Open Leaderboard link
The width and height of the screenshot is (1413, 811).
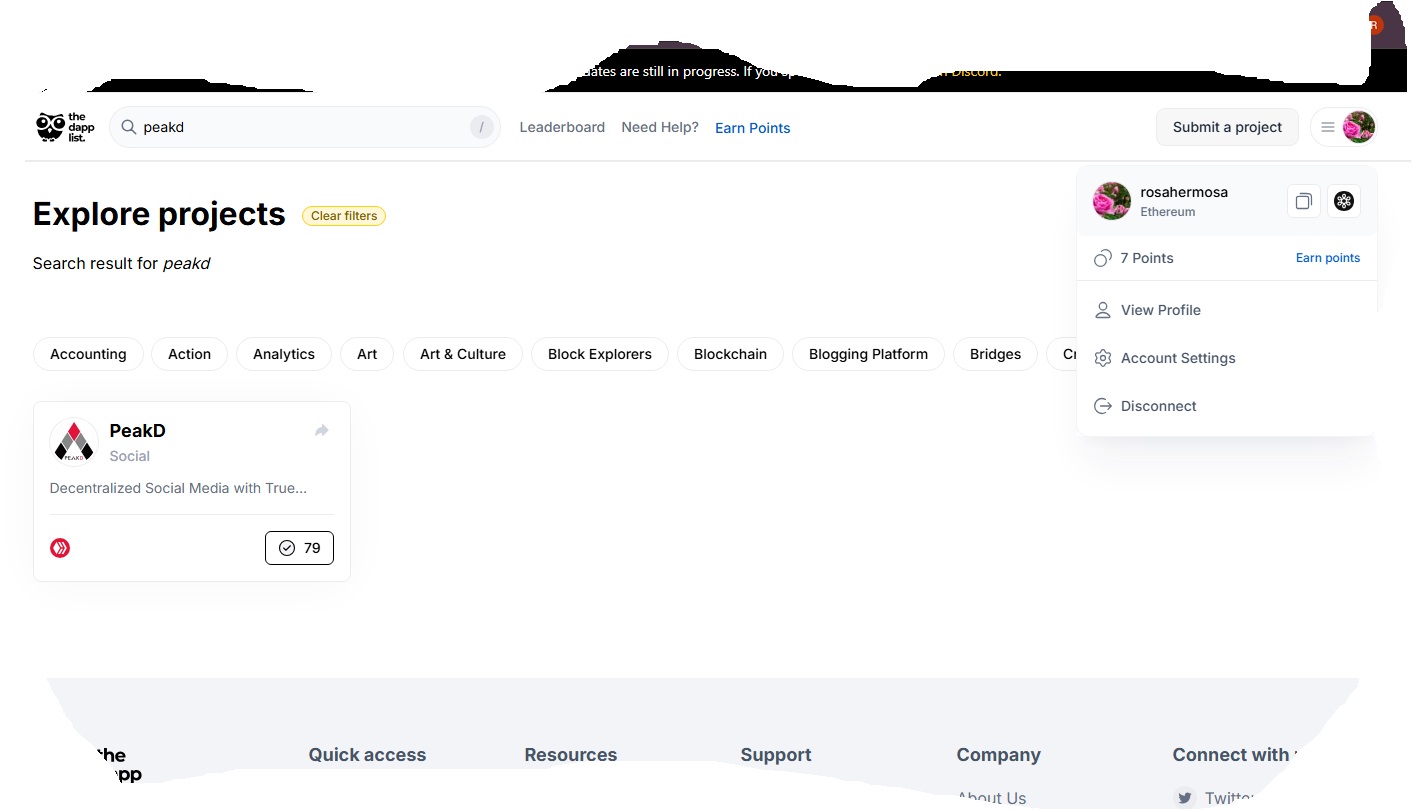[562, 127]
